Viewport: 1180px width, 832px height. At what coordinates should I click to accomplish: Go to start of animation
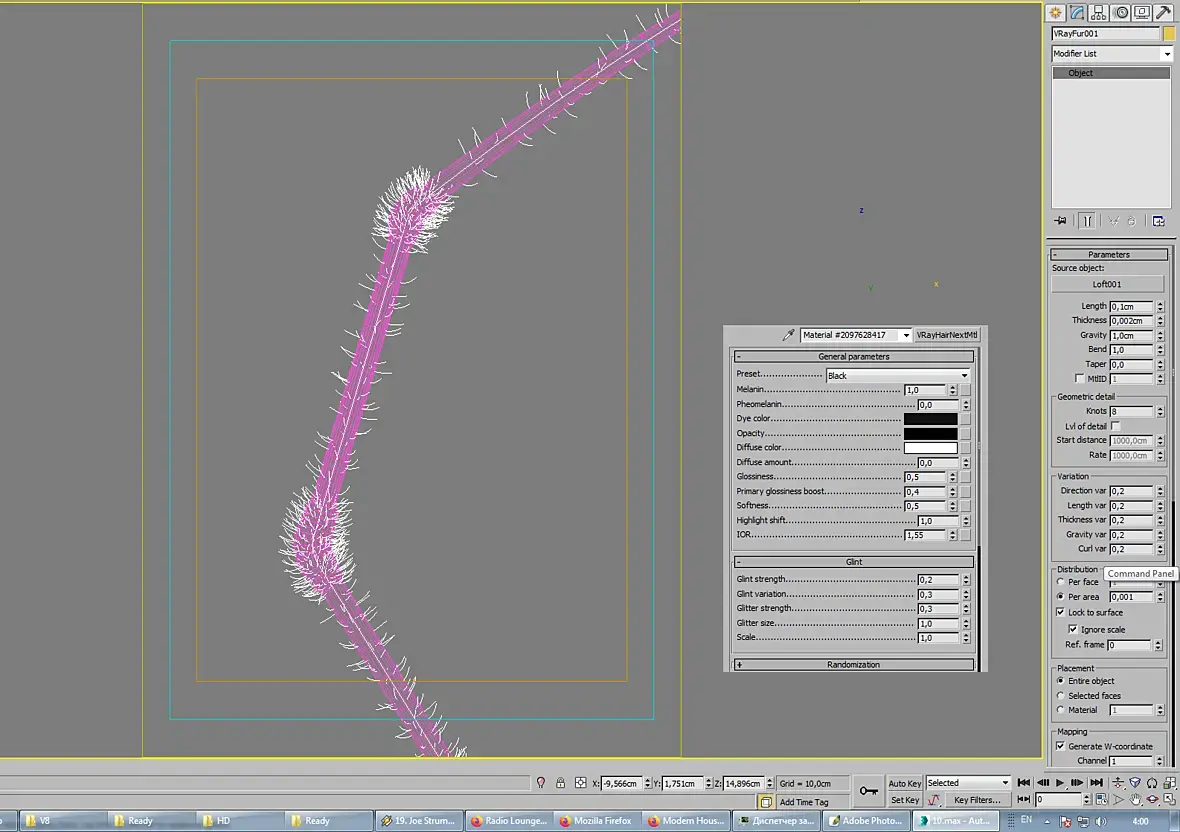pos(1023,783)
